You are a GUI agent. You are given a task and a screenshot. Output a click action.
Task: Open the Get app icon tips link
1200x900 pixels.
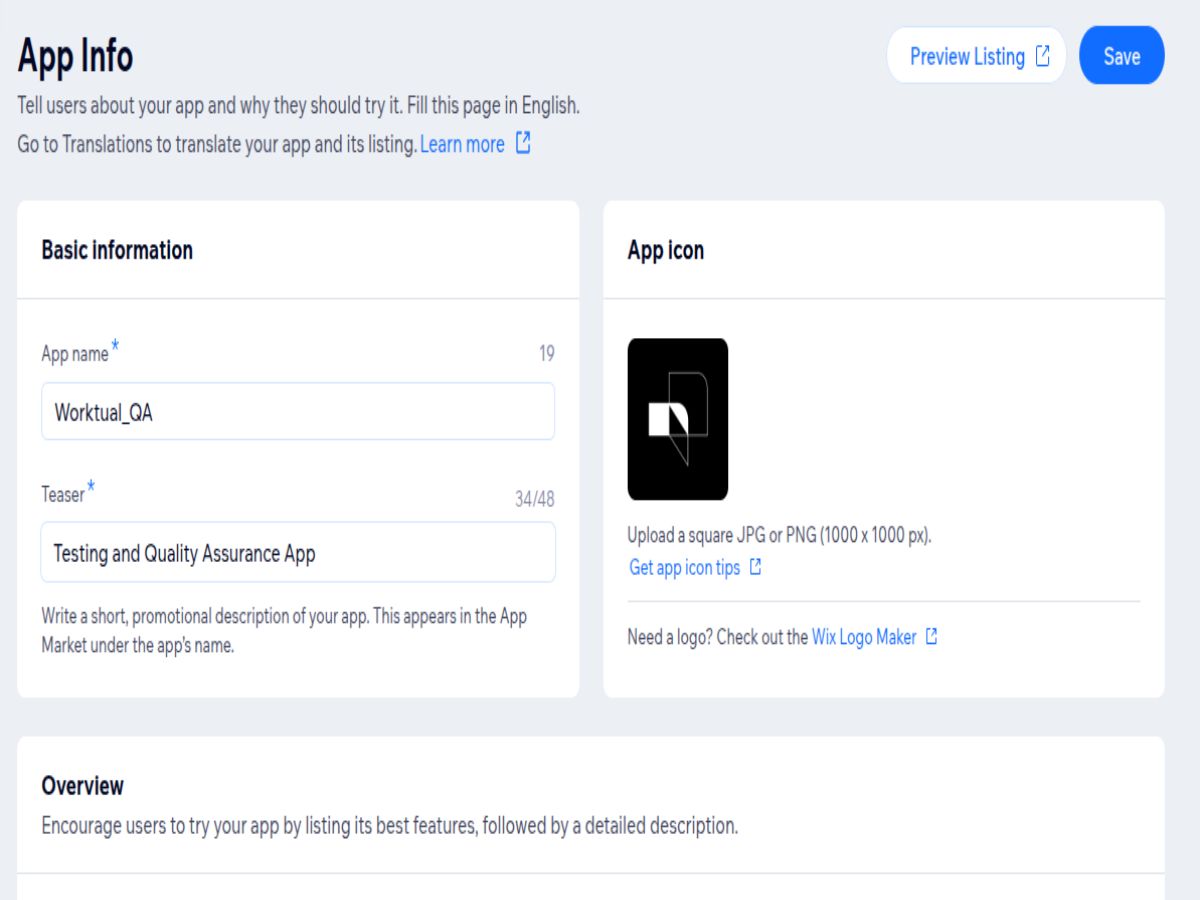[x=685, y=567]
